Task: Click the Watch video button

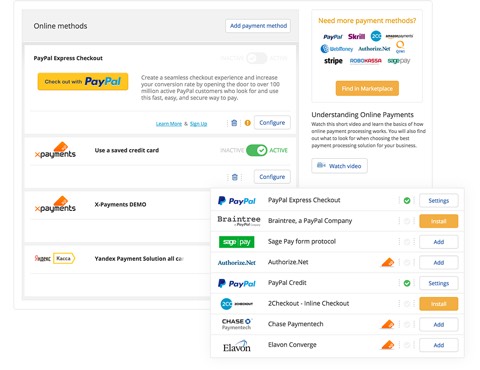Action: (x=339, y=166)
